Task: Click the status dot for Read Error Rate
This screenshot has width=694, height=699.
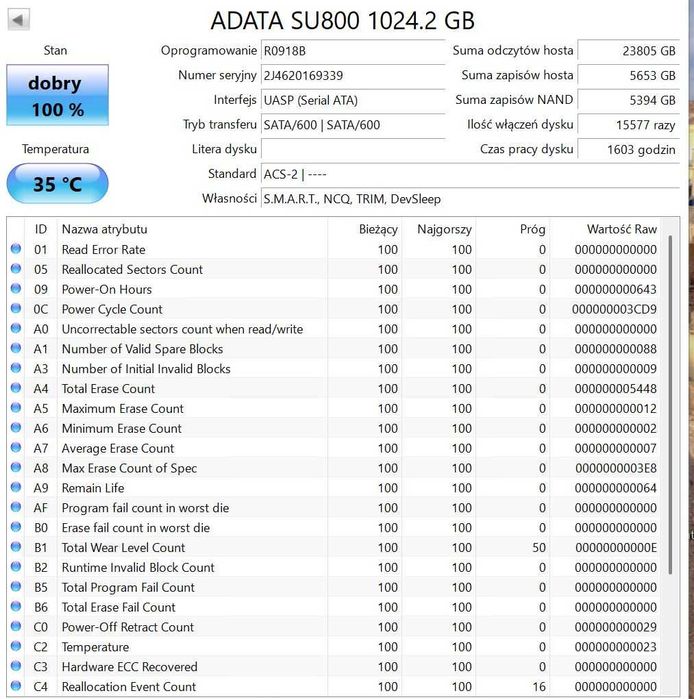Action: [16, 249]
